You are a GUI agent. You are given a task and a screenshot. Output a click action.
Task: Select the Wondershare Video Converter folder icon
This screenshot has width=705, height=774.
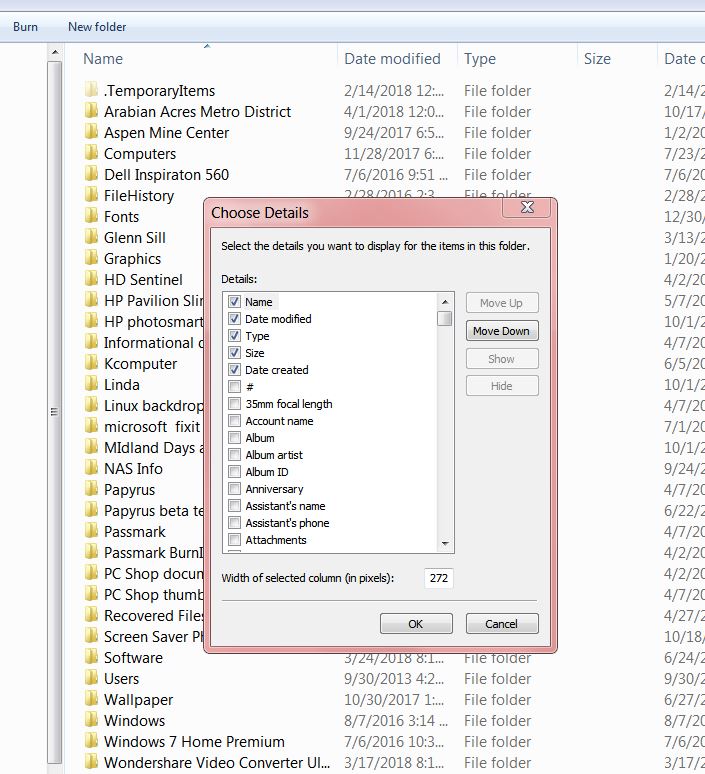pyautogui.click(x=91, y=762)
